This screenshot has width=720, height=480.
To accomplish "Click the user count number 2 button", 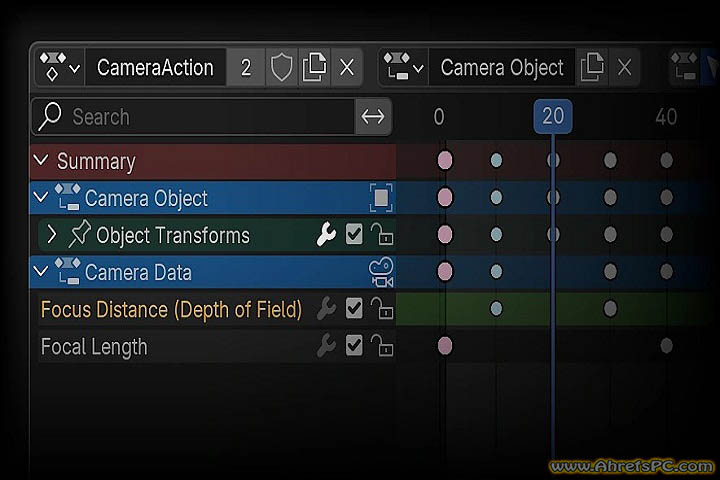I will pos(246,68).
